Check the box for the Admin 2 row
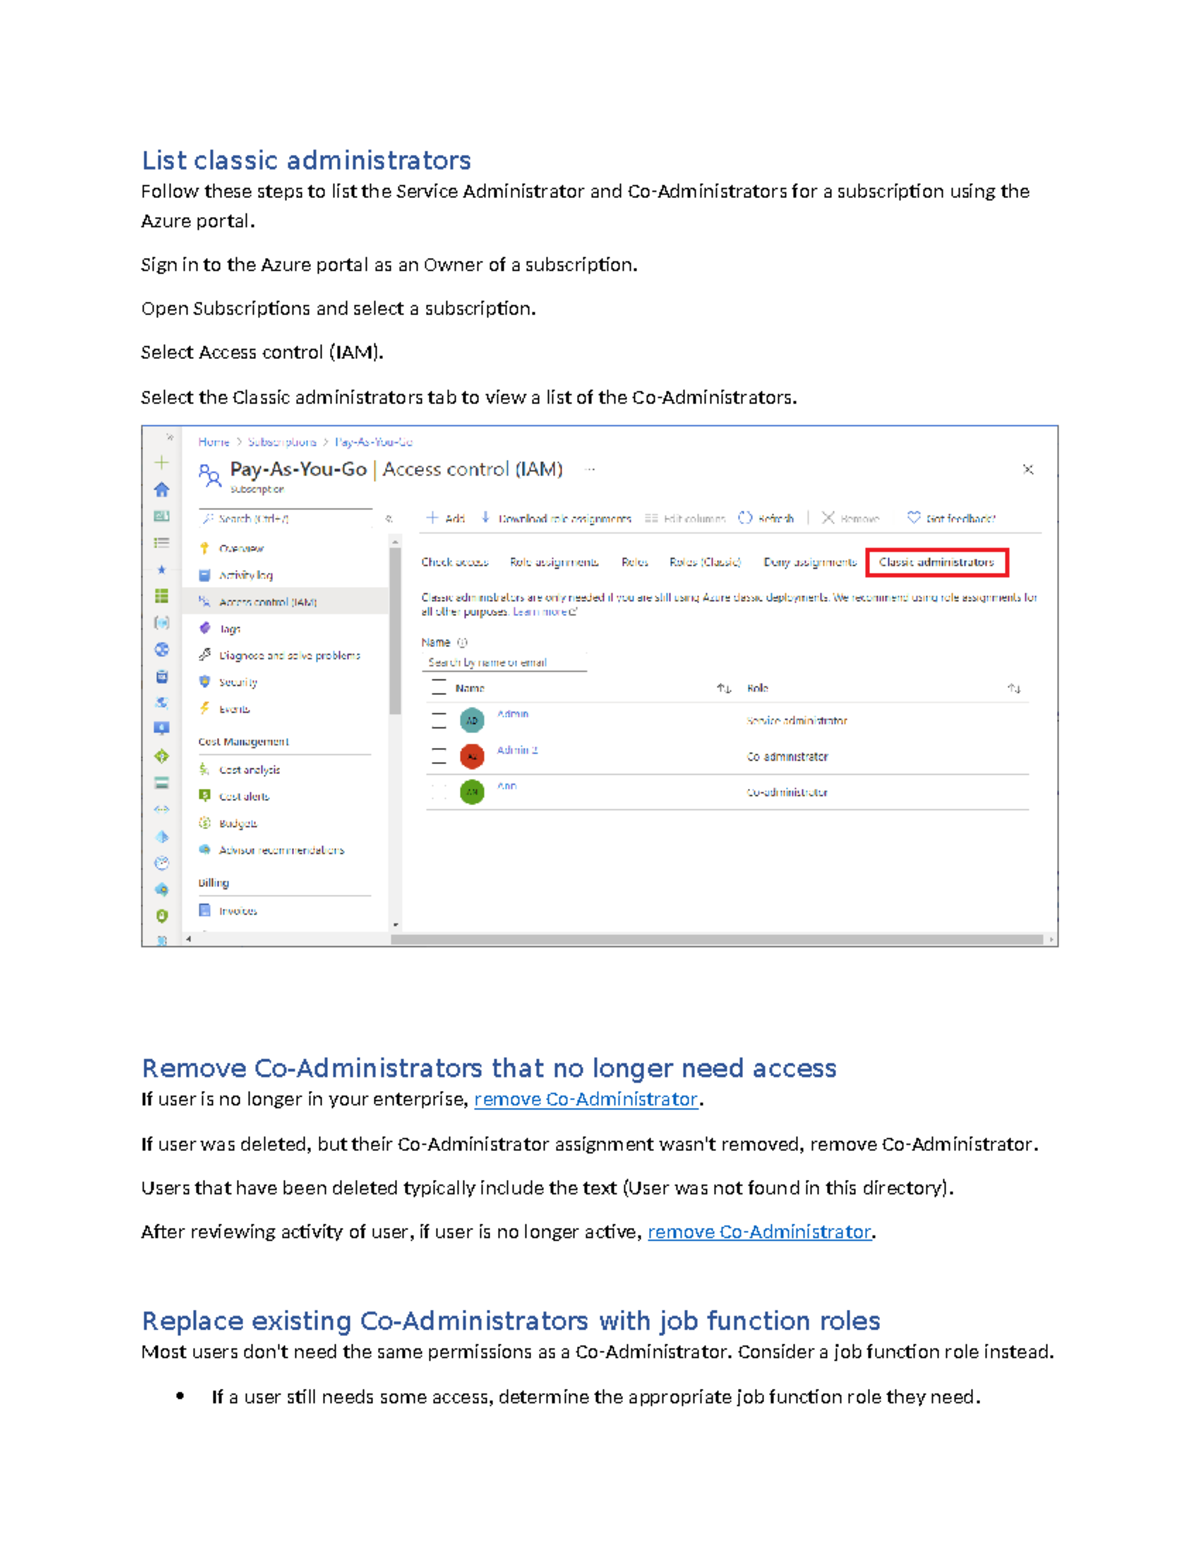This screenshot has height=1553, width=1200. click(x=438, y=756)
